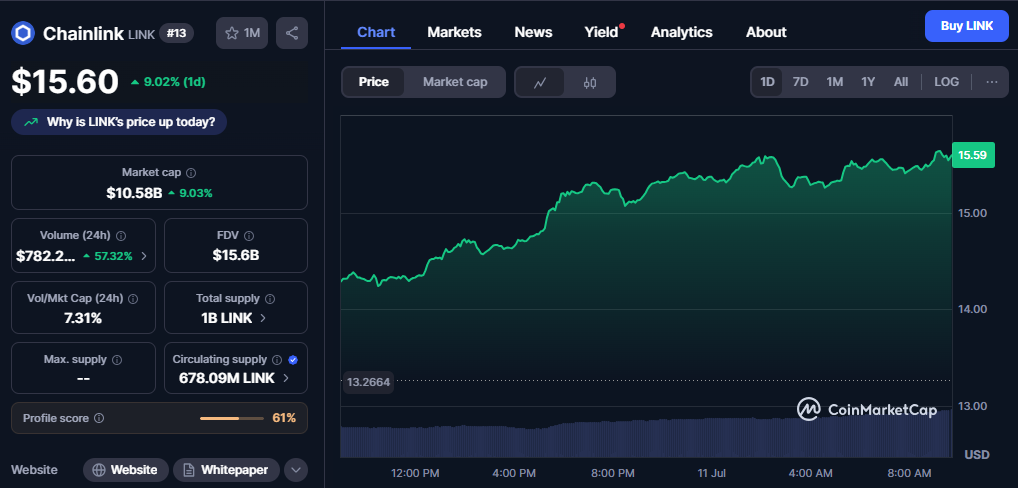The image size is (1018, 488).
Task: Click the 7.31% Vol/Mkt Cap value
Action: point(83,319)
